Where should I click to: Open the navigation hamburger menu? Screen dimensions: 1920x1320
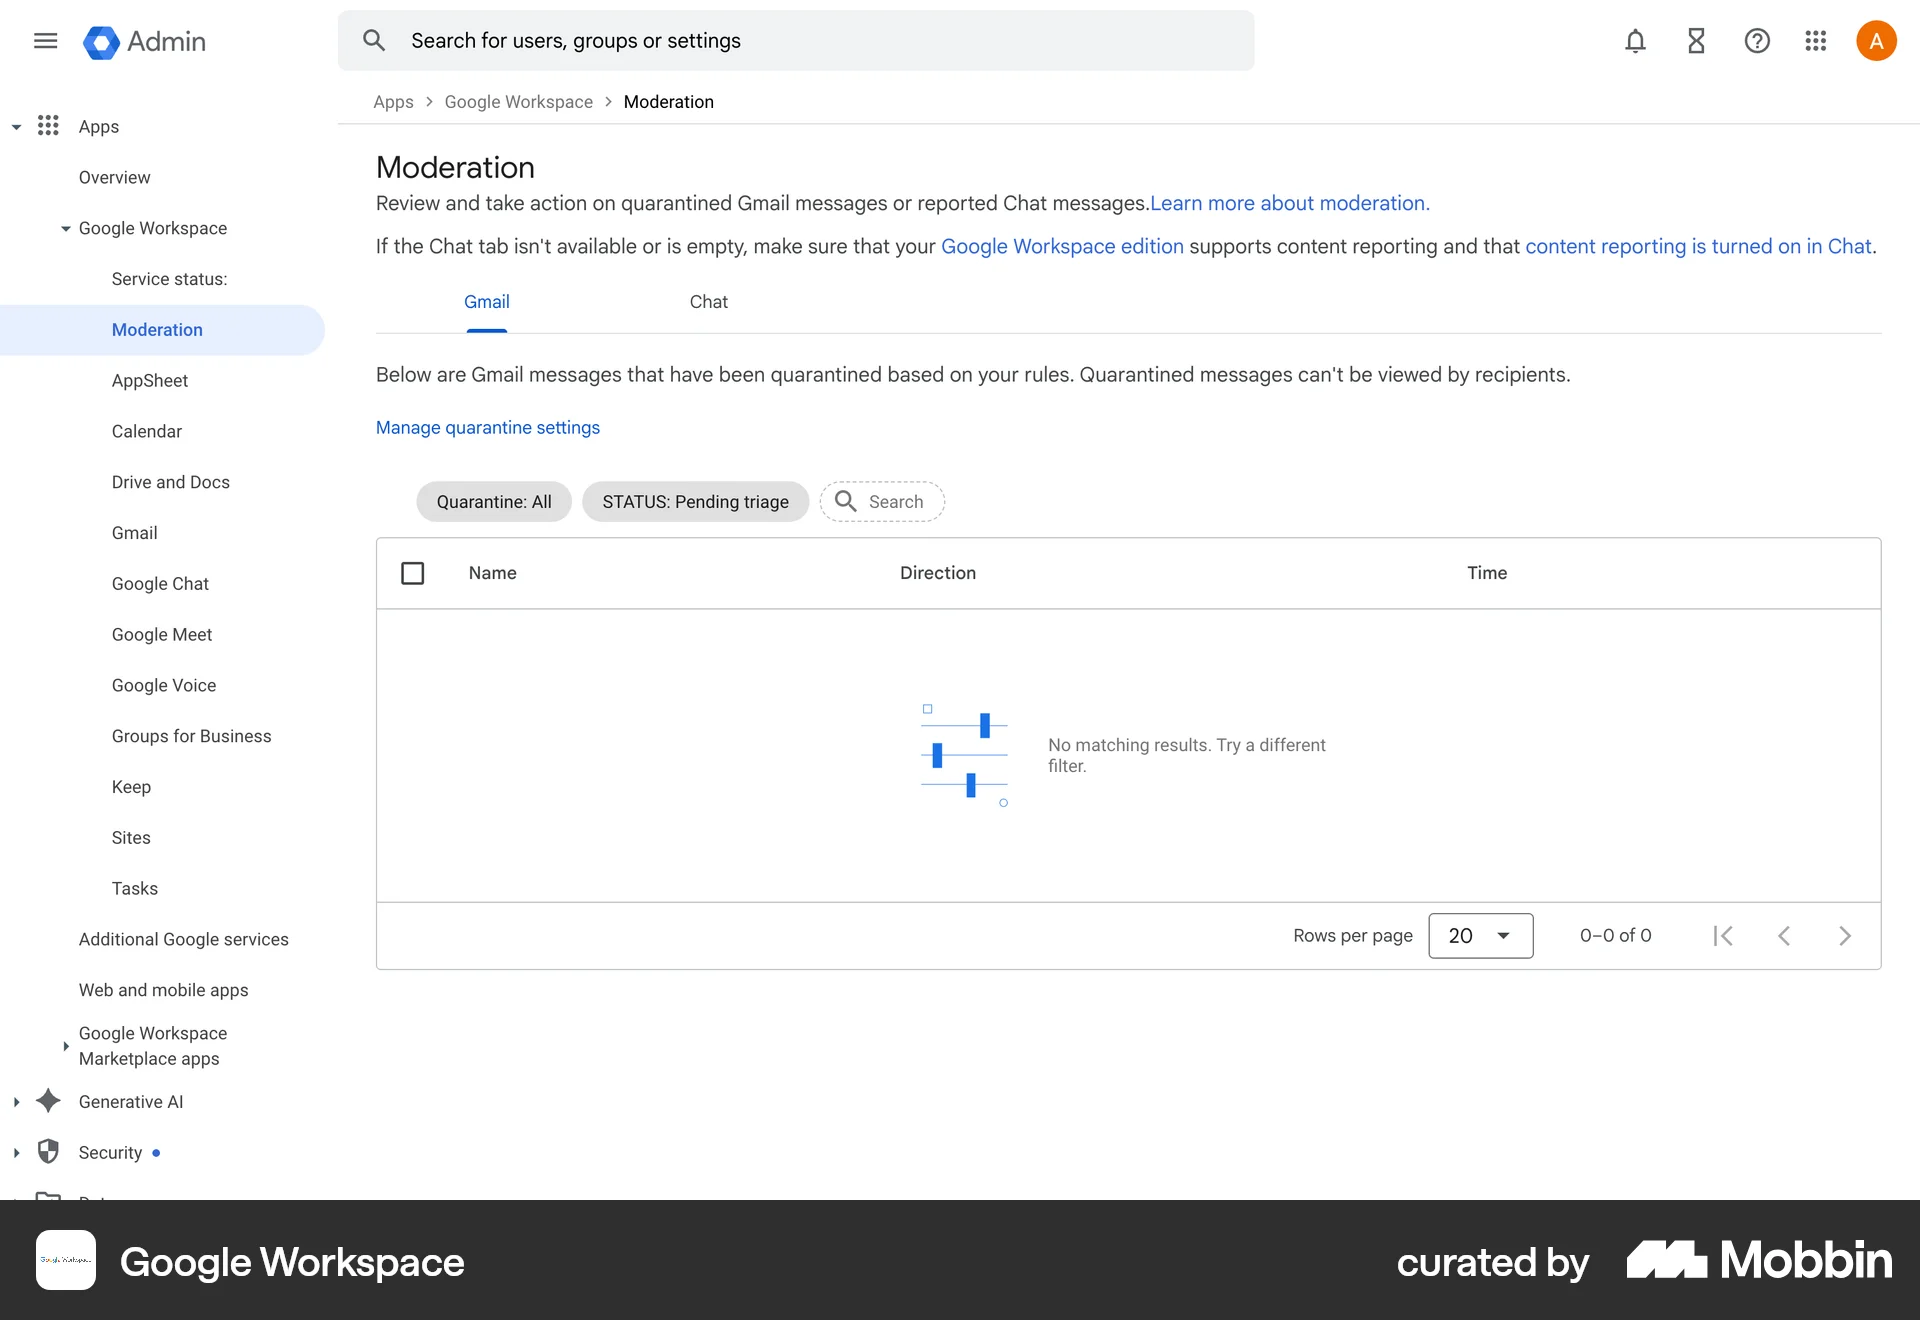pyautogui.click(x=45, y=41)
